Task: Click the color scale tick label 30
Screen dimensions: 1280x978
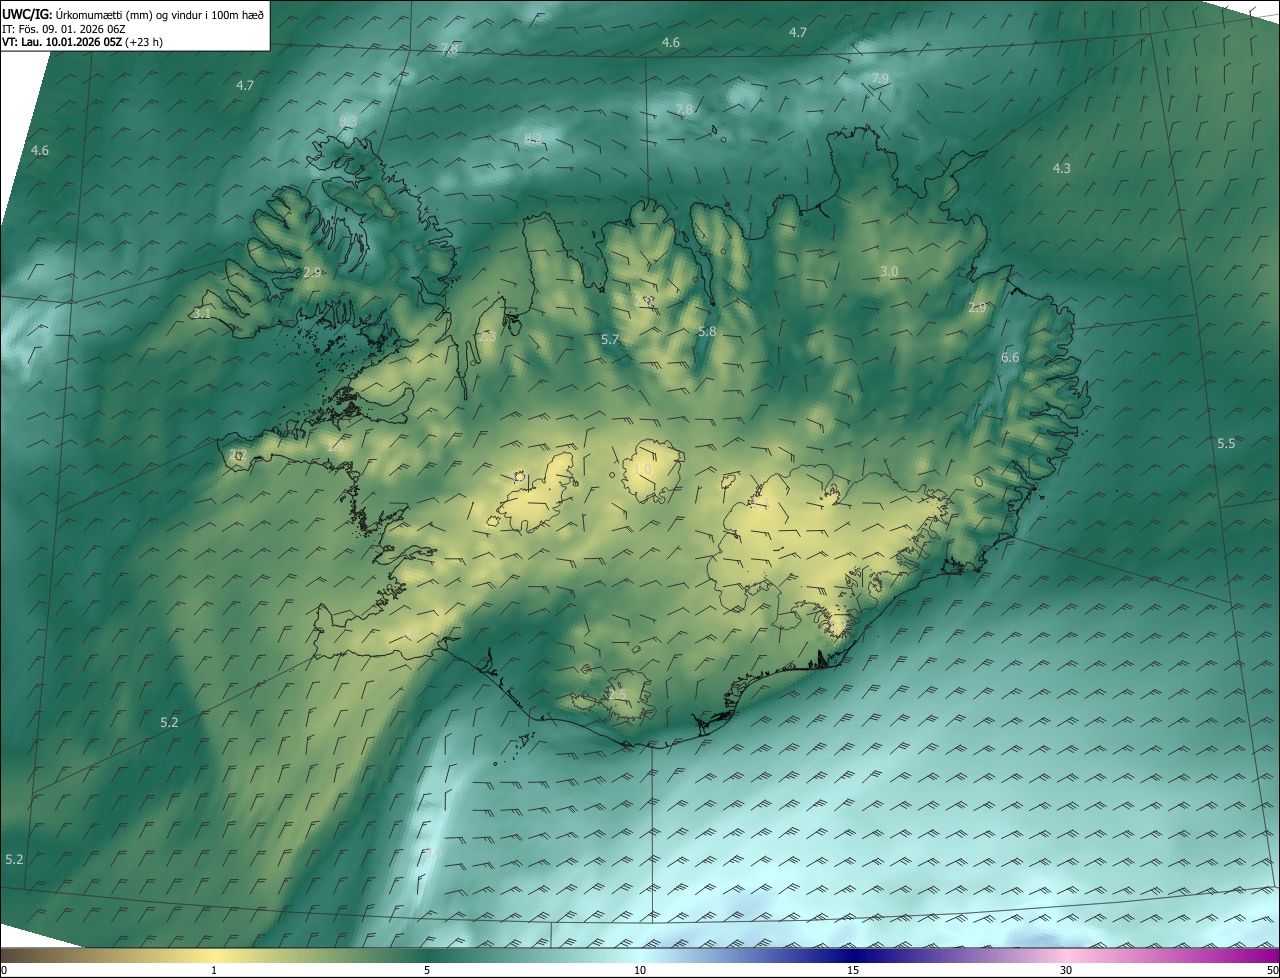Action: tap(1066, 971)
